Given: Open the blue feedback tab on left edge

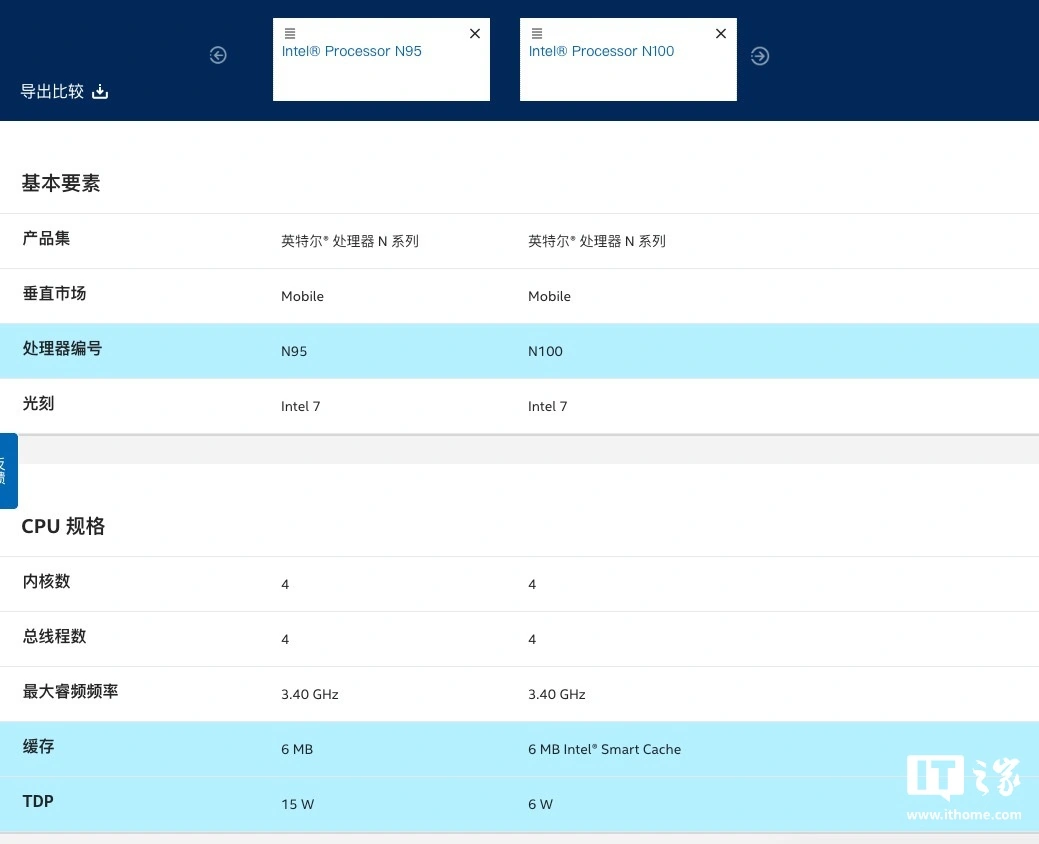Looking at the screenshot, I should coord(8,471).
